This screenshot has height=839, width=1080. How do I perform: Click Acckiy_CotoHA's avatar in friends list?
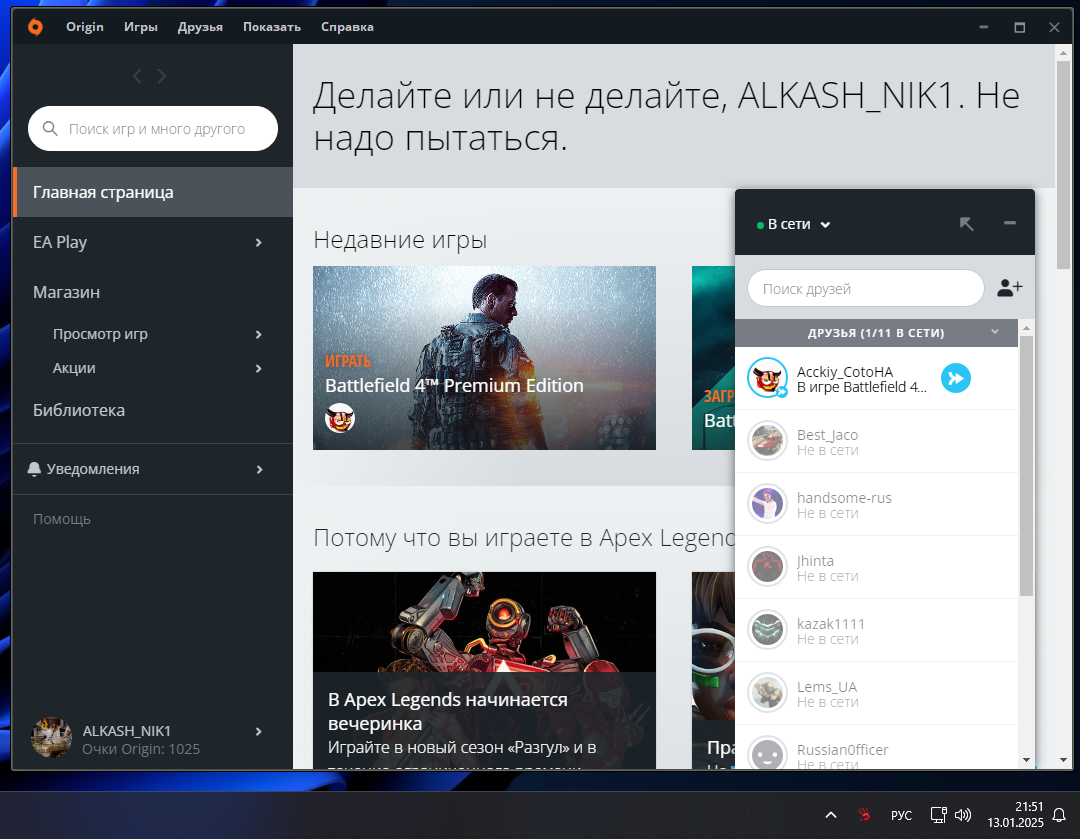(x=767, y=378)
